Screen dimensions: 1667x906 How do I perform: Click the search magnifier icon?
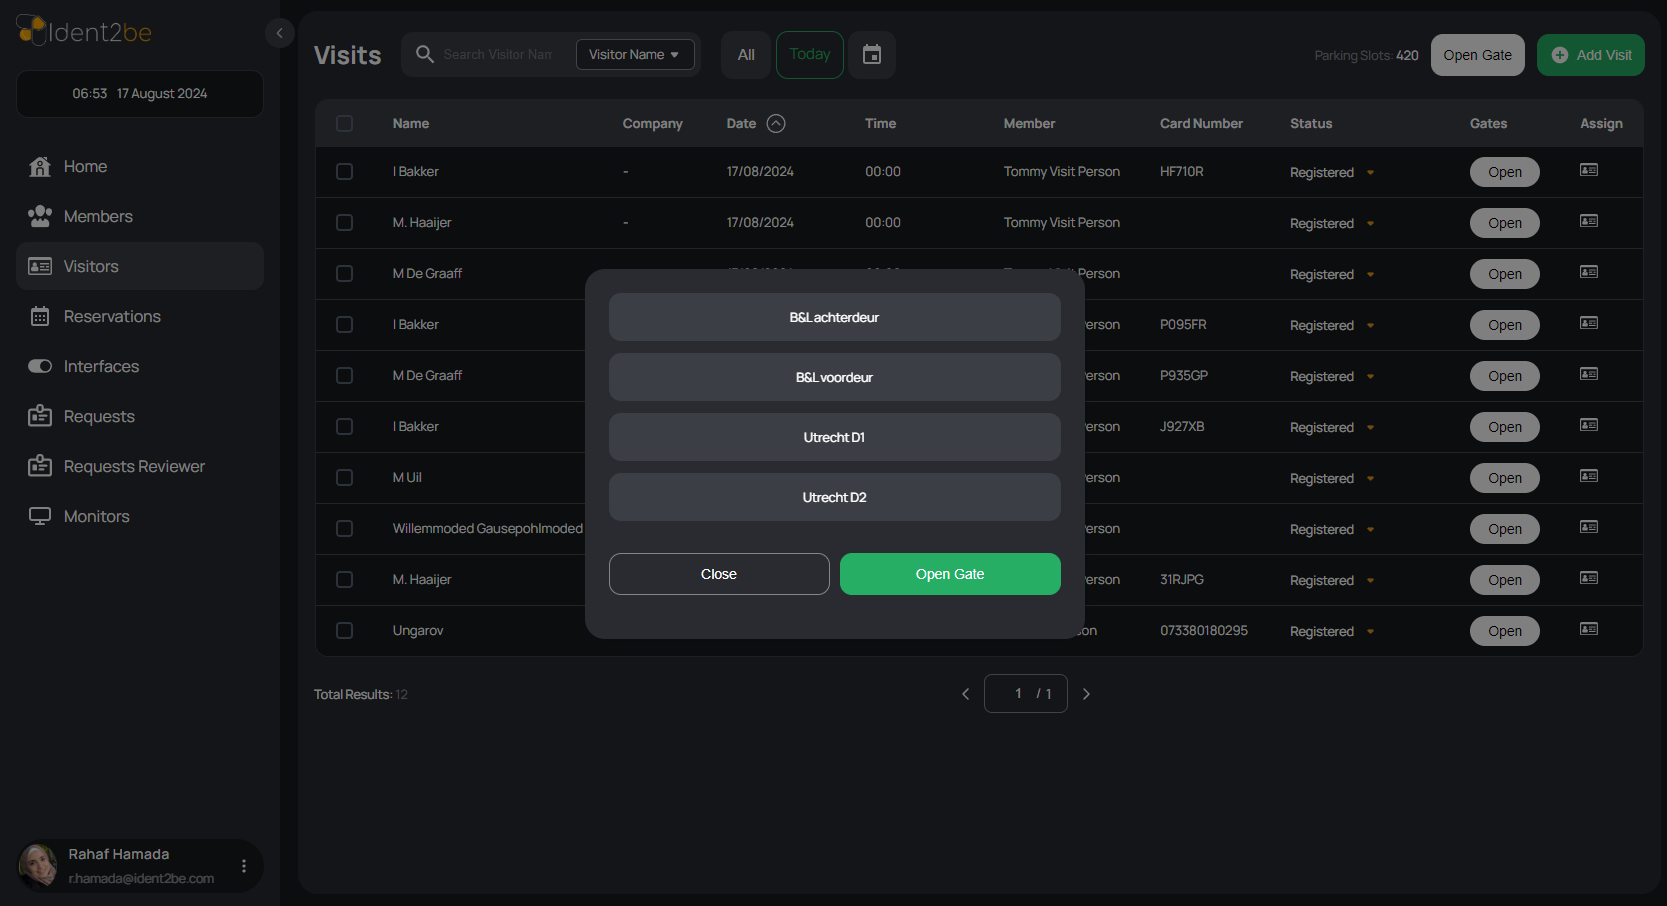pyautogui.click(x=425, y=54)
